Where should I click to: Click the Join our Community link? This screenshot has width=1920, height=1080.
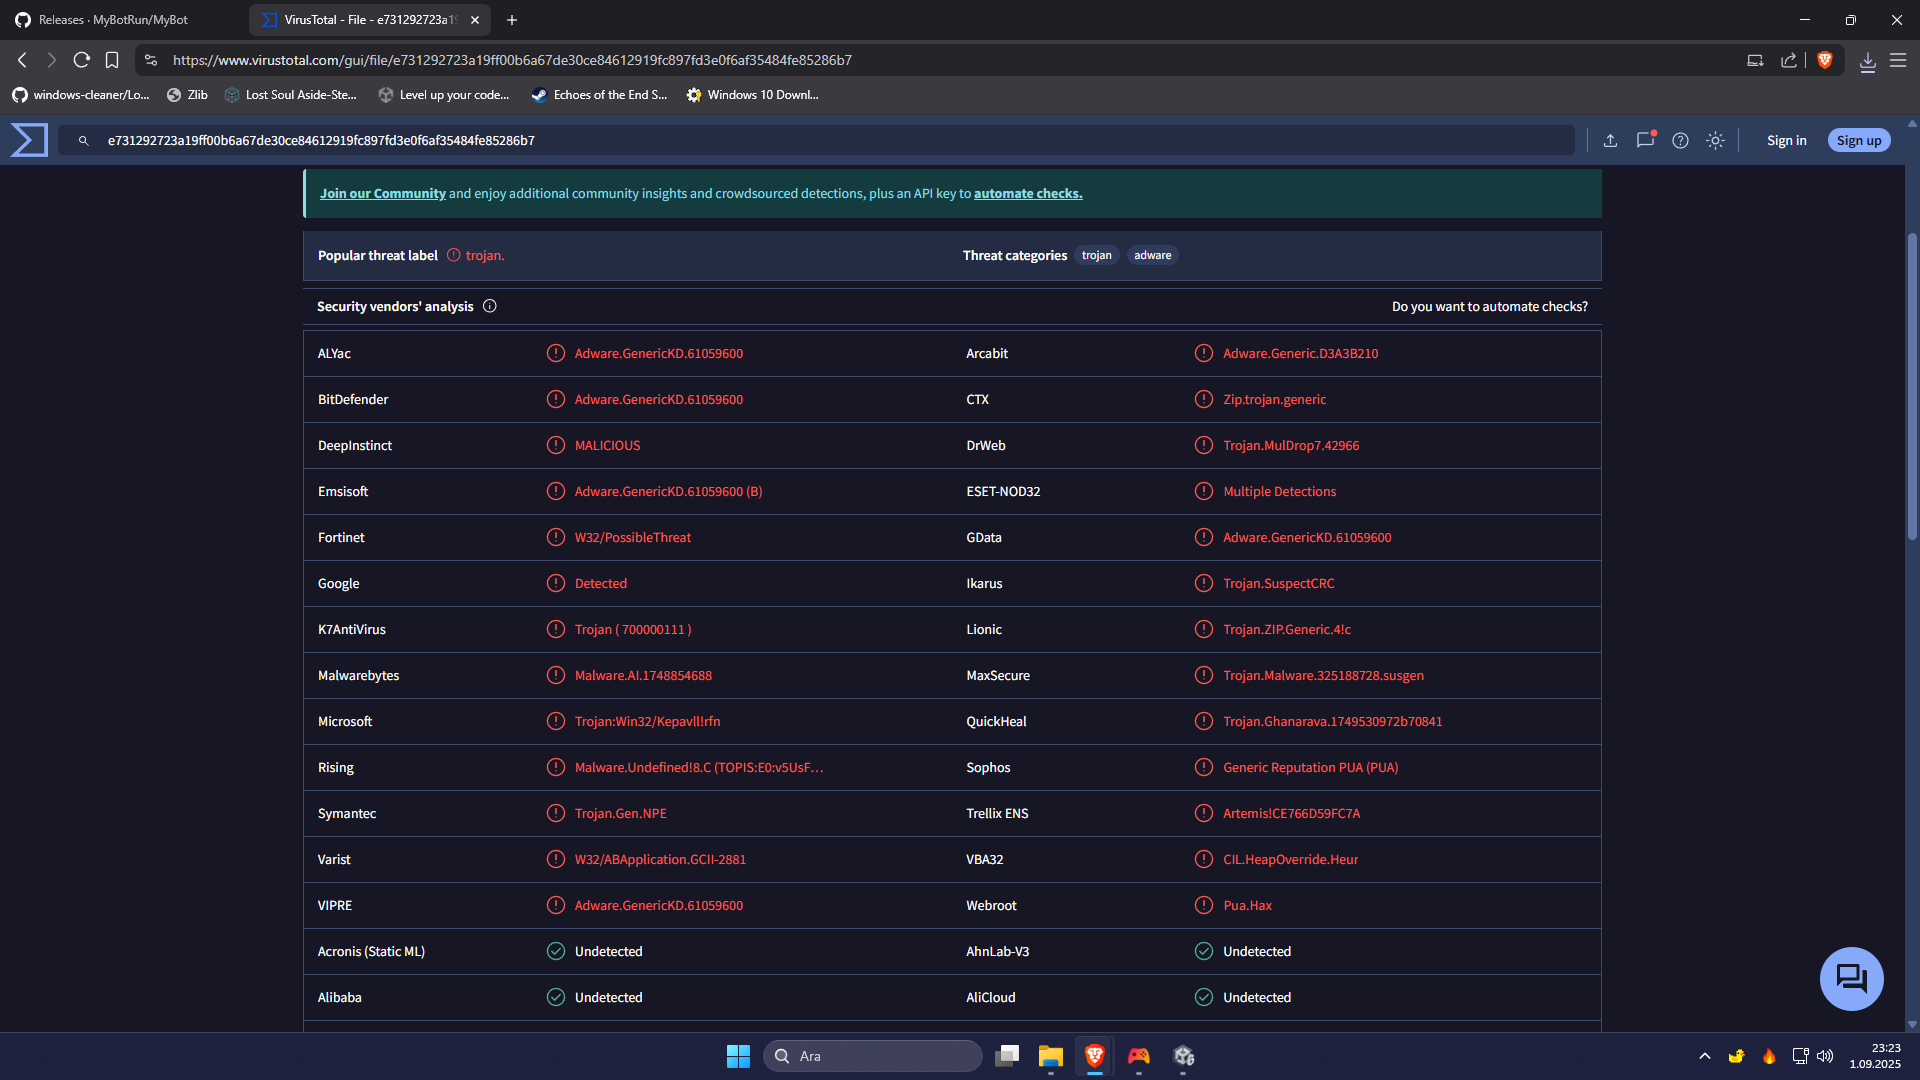(x=382, y=194)
